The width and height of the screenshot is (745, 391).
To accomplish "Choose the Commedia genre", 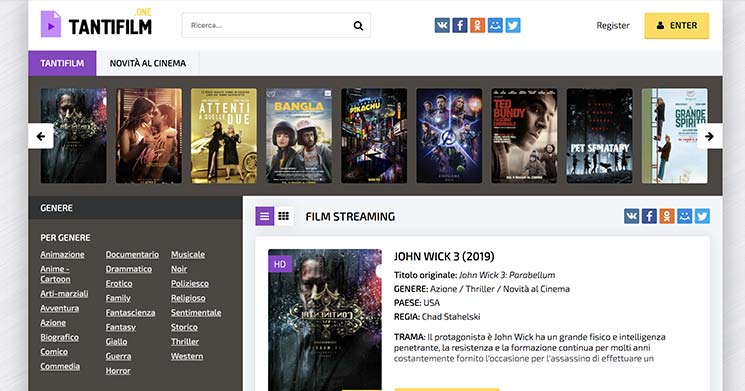I will pyautogui.click(x=60, y=366).
